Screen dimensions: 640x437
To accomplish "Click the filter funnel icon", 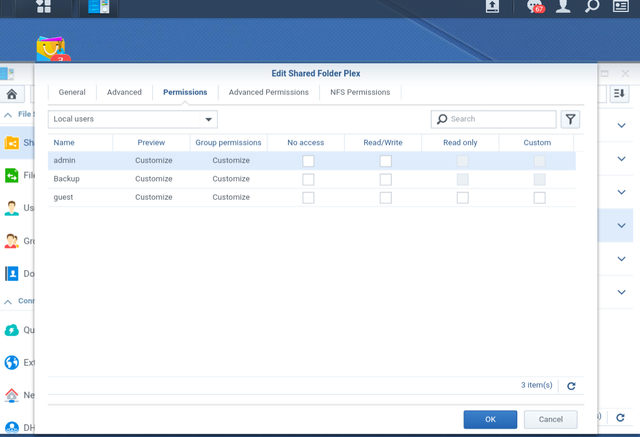I will click(x=570, y=119).
